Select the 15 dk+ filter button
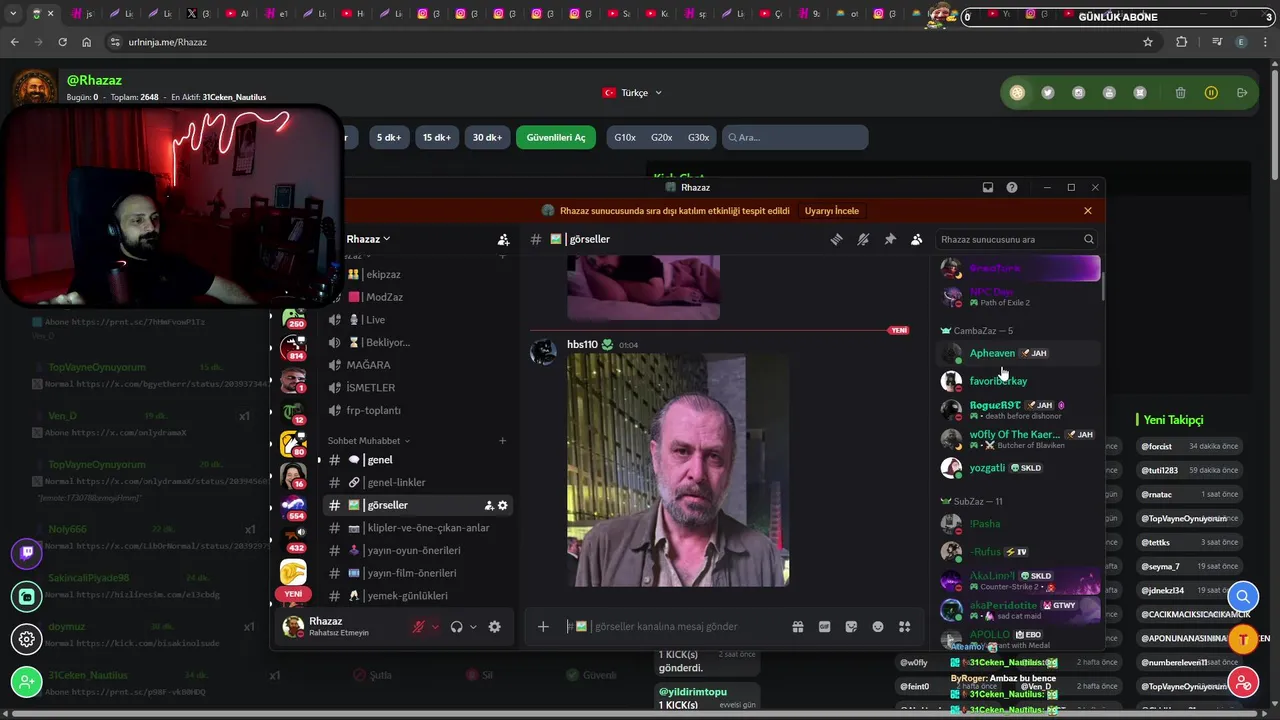Viewport: 1280px width, 720px height. pyautogui.click(x=437, y=137)
